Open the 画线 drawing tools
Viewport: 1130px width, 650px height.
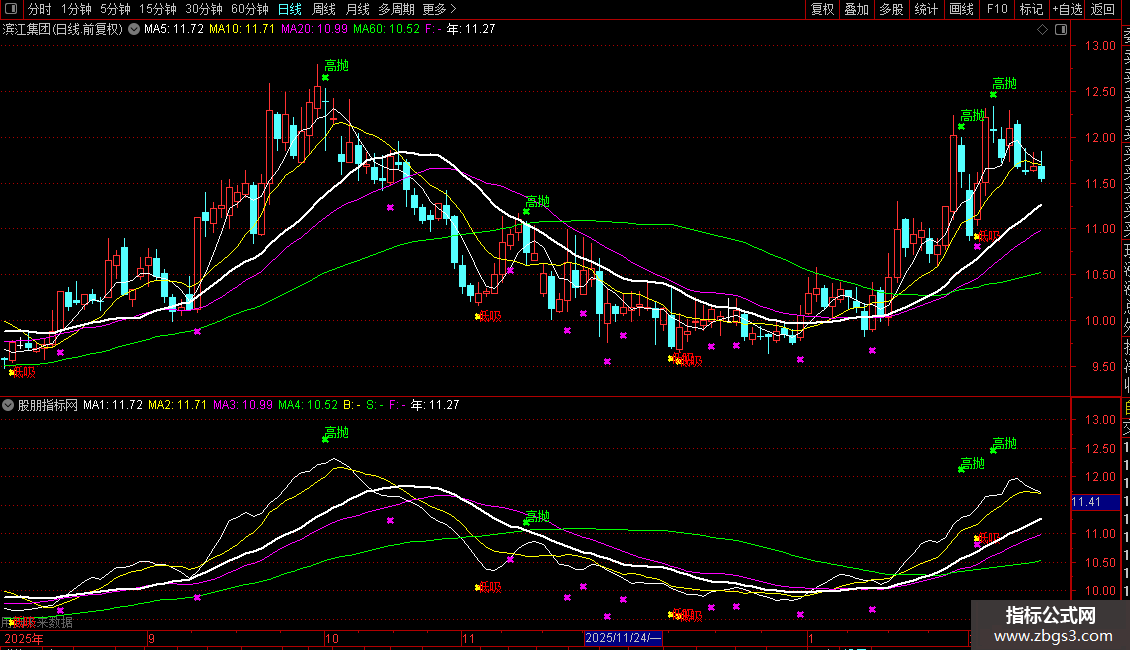pos(961,9)
